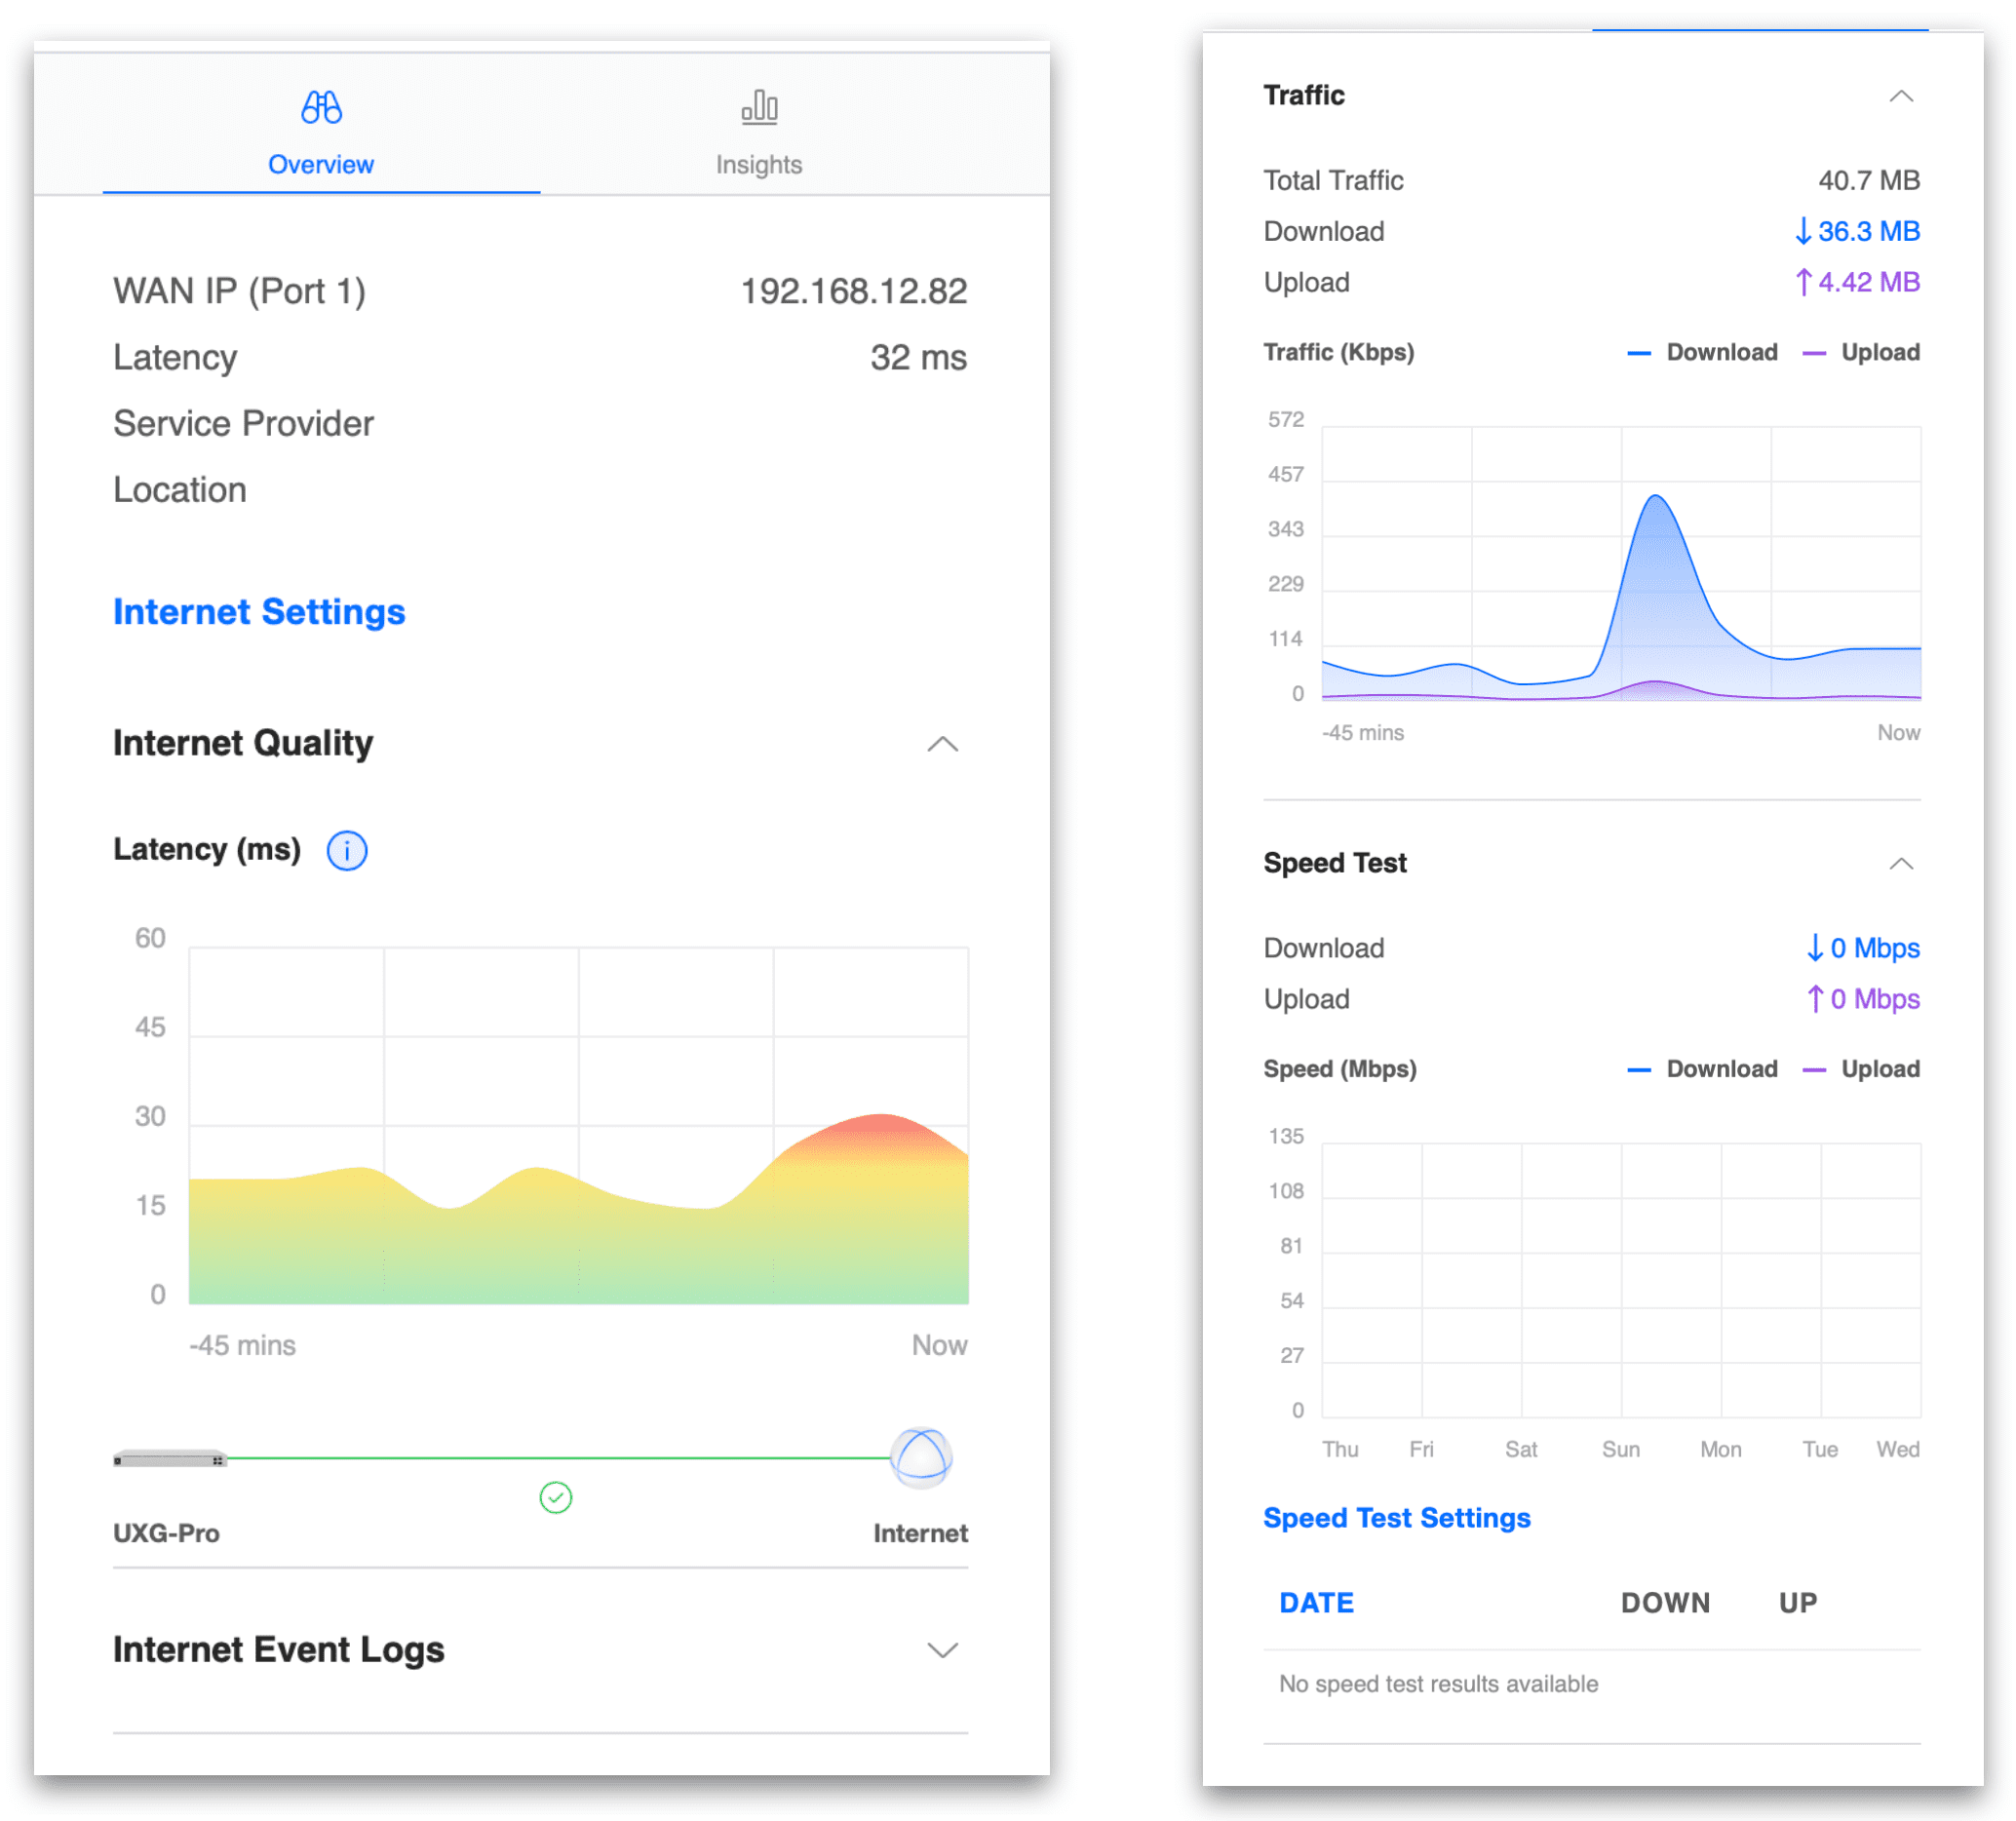Open the Insights bar chart icon
This screenshot has width=2016, height=1821.
759,105
